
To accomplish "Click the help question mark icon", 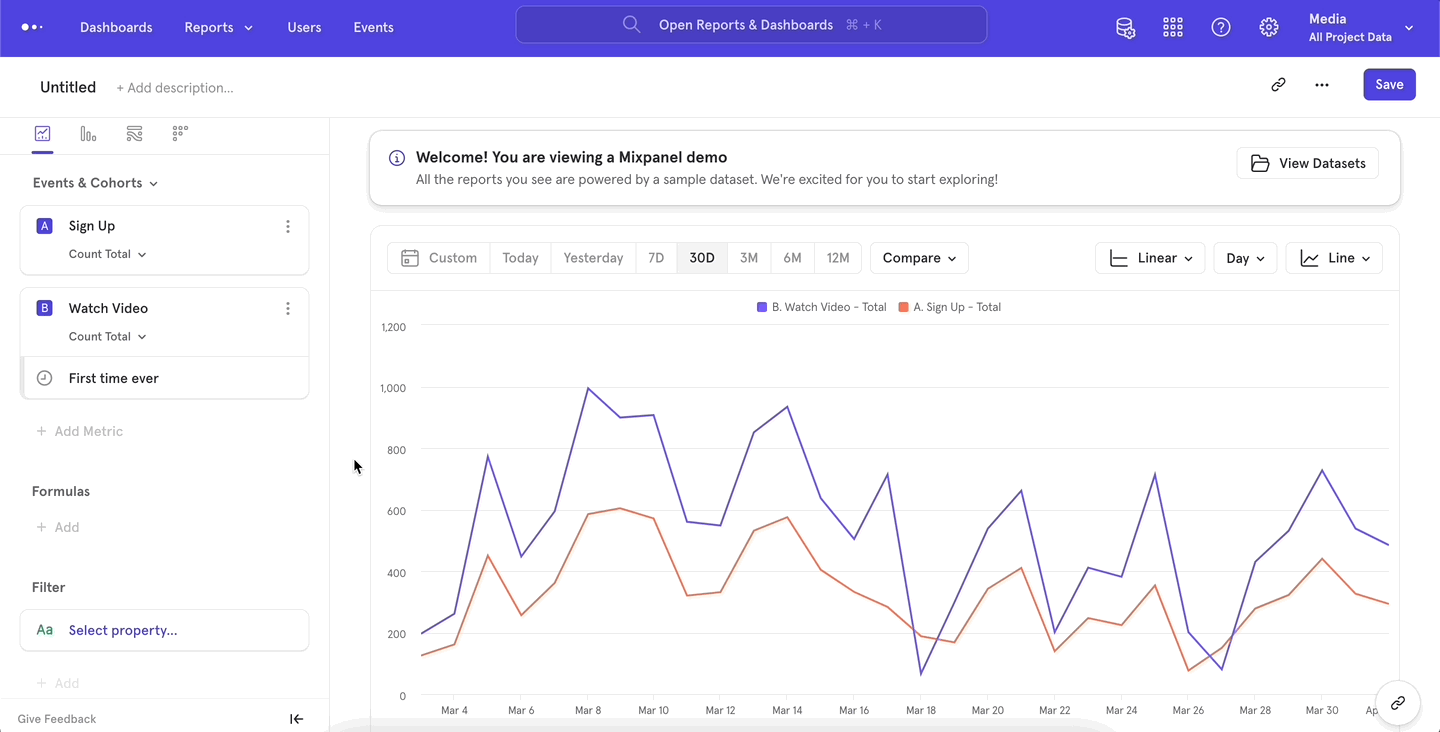I will click(1221, 28).
